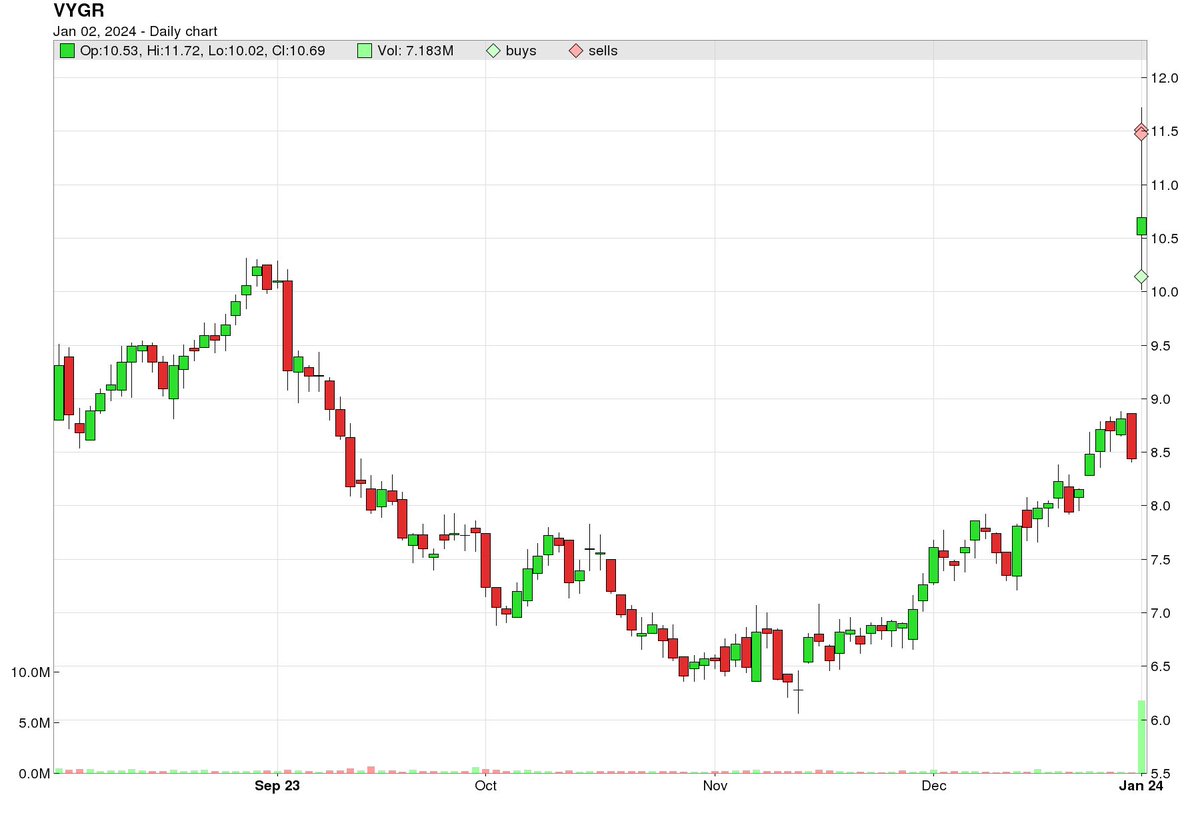Image resolution: width=1200 pixels, height=821 pixels.
Task: Click the 10.5 price axis label
Action: [x=1167, y=239]
